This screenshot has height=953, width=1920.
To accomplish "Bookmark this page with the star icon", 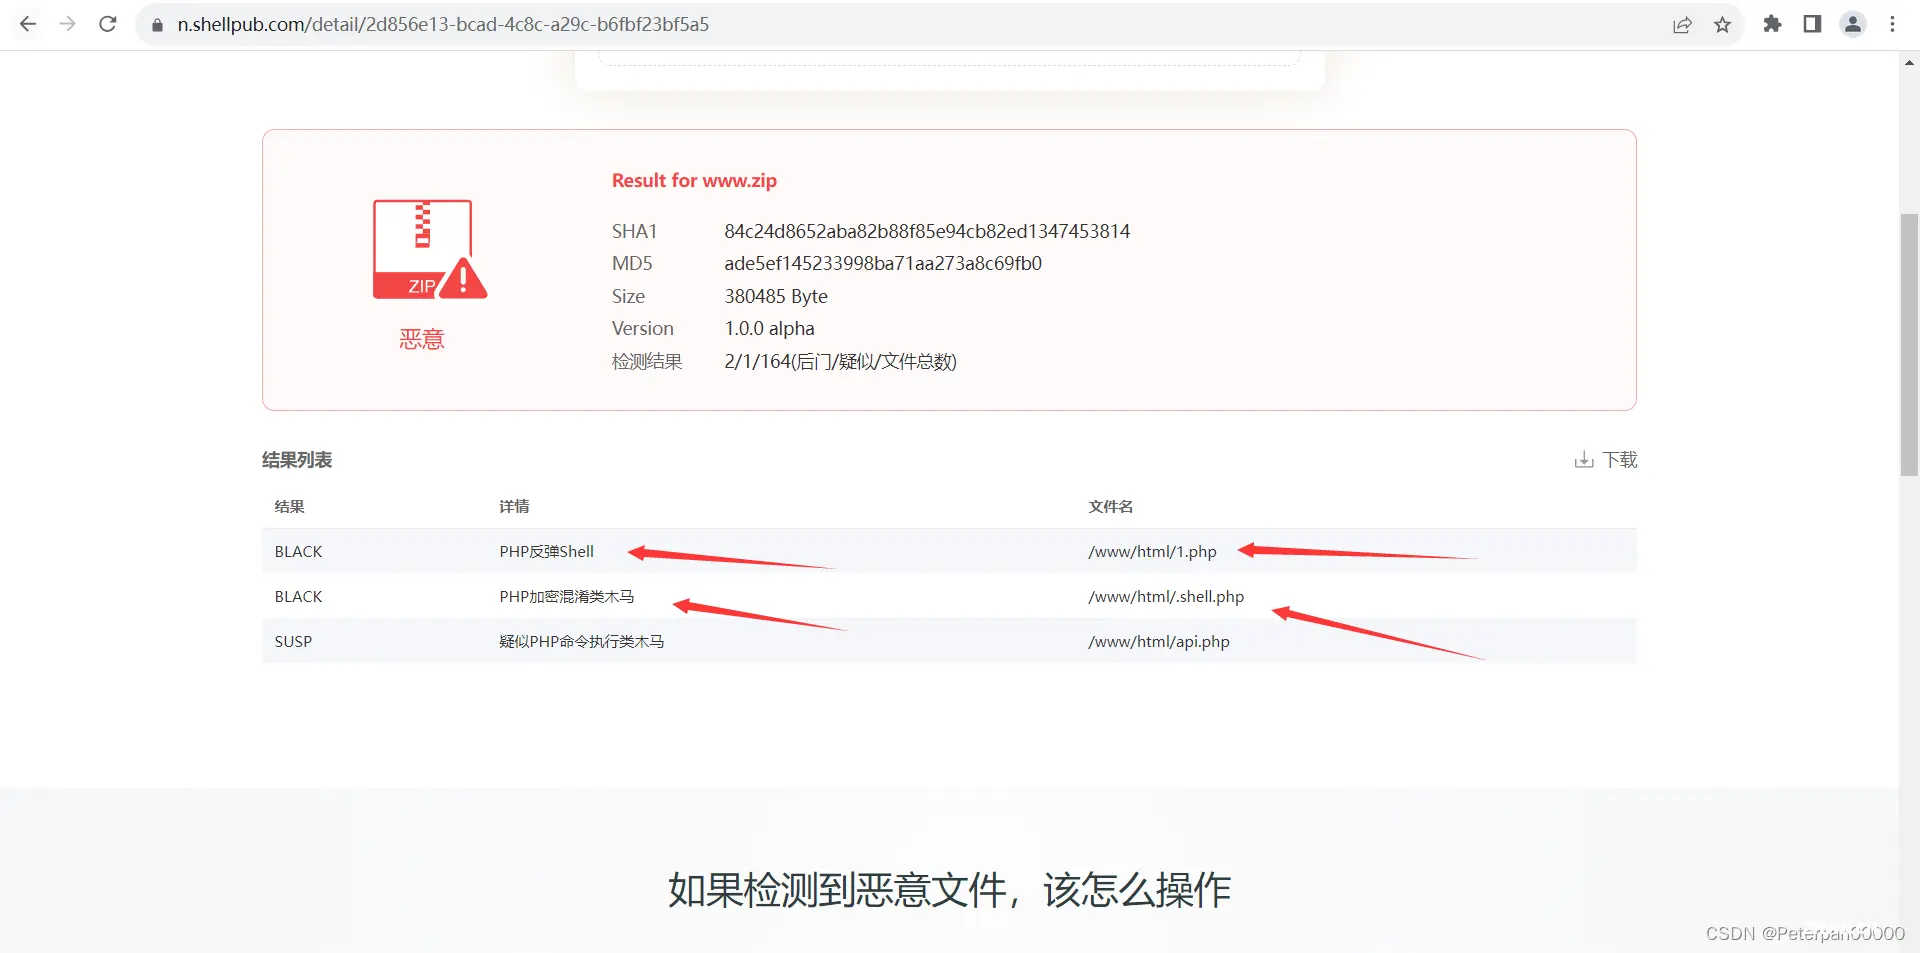I will point(1722,25).
